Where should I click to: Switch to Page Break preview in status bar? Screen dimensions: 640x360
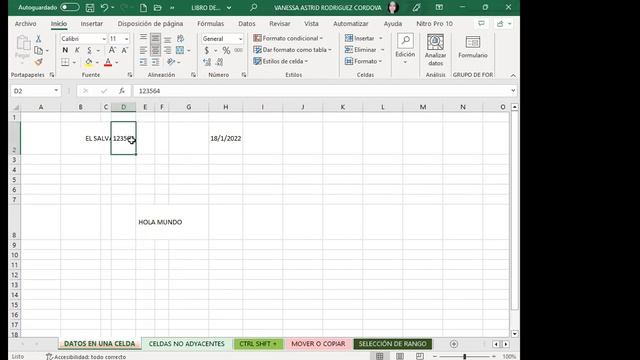[x=420, y=356]
